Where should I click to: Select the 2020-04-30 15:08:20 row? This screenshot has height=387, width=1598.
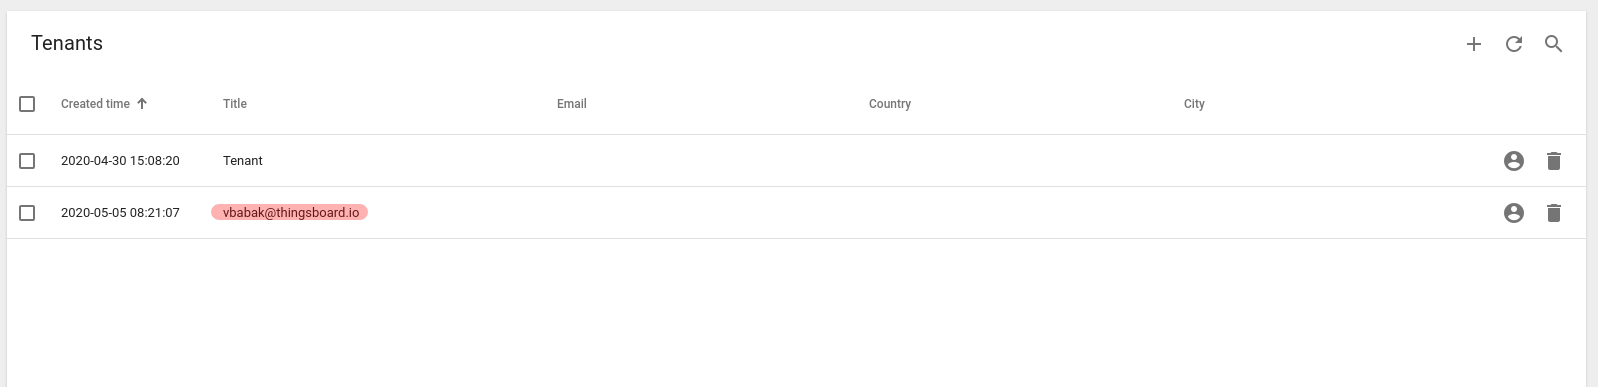pos(796,161)
